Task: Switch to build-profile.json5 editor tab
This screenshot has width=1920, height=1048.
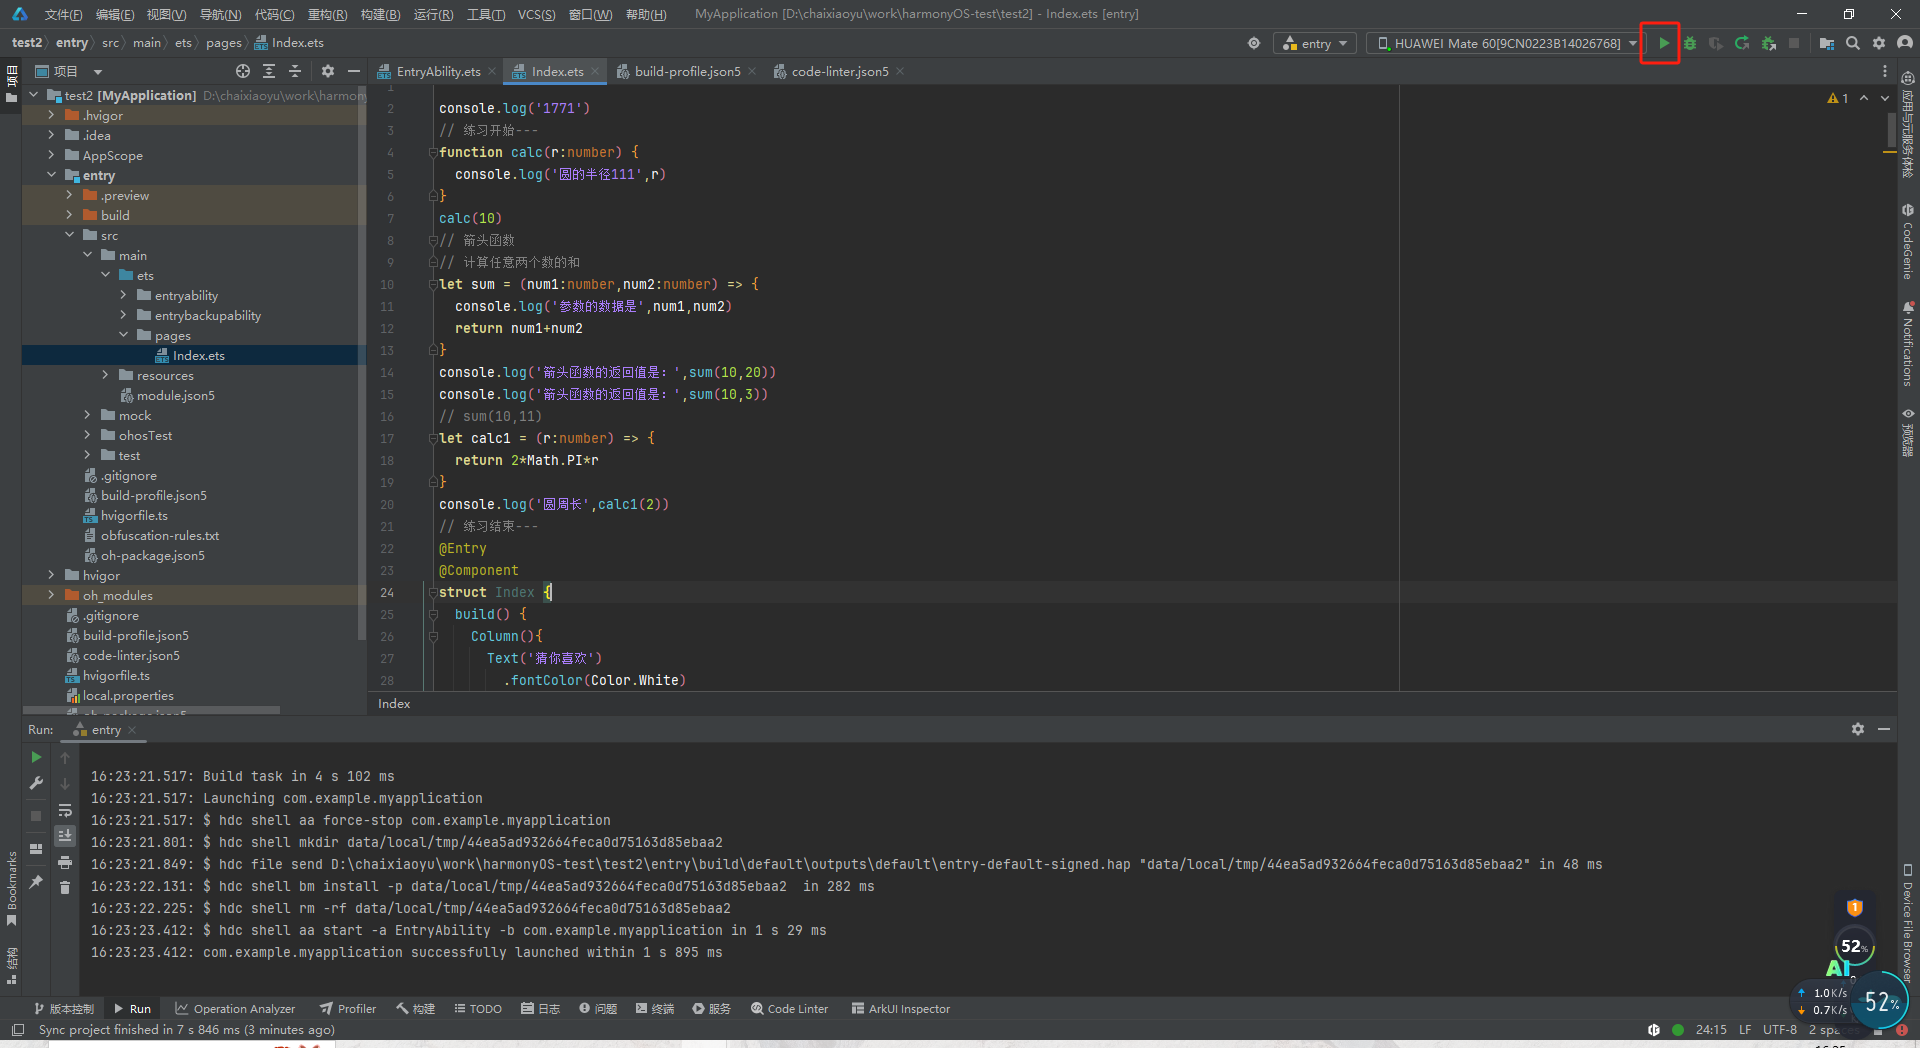Action: tap(687, 71)
